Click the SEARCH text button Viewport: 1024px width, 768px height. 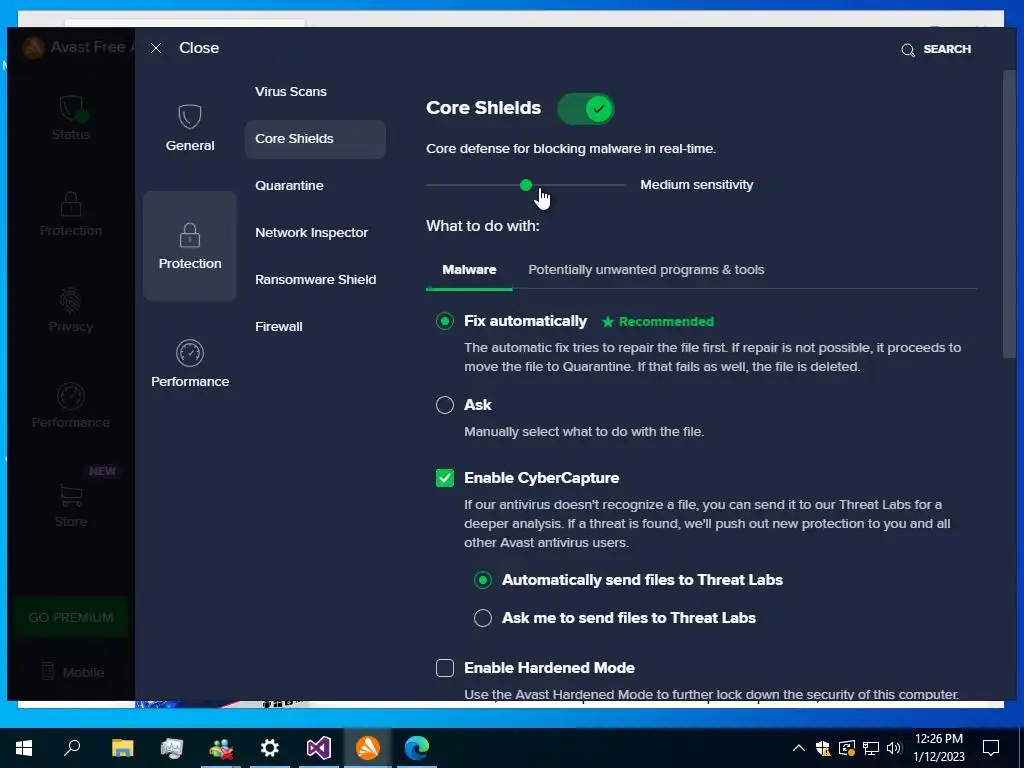pyautogui.click(x=947, y=49)
